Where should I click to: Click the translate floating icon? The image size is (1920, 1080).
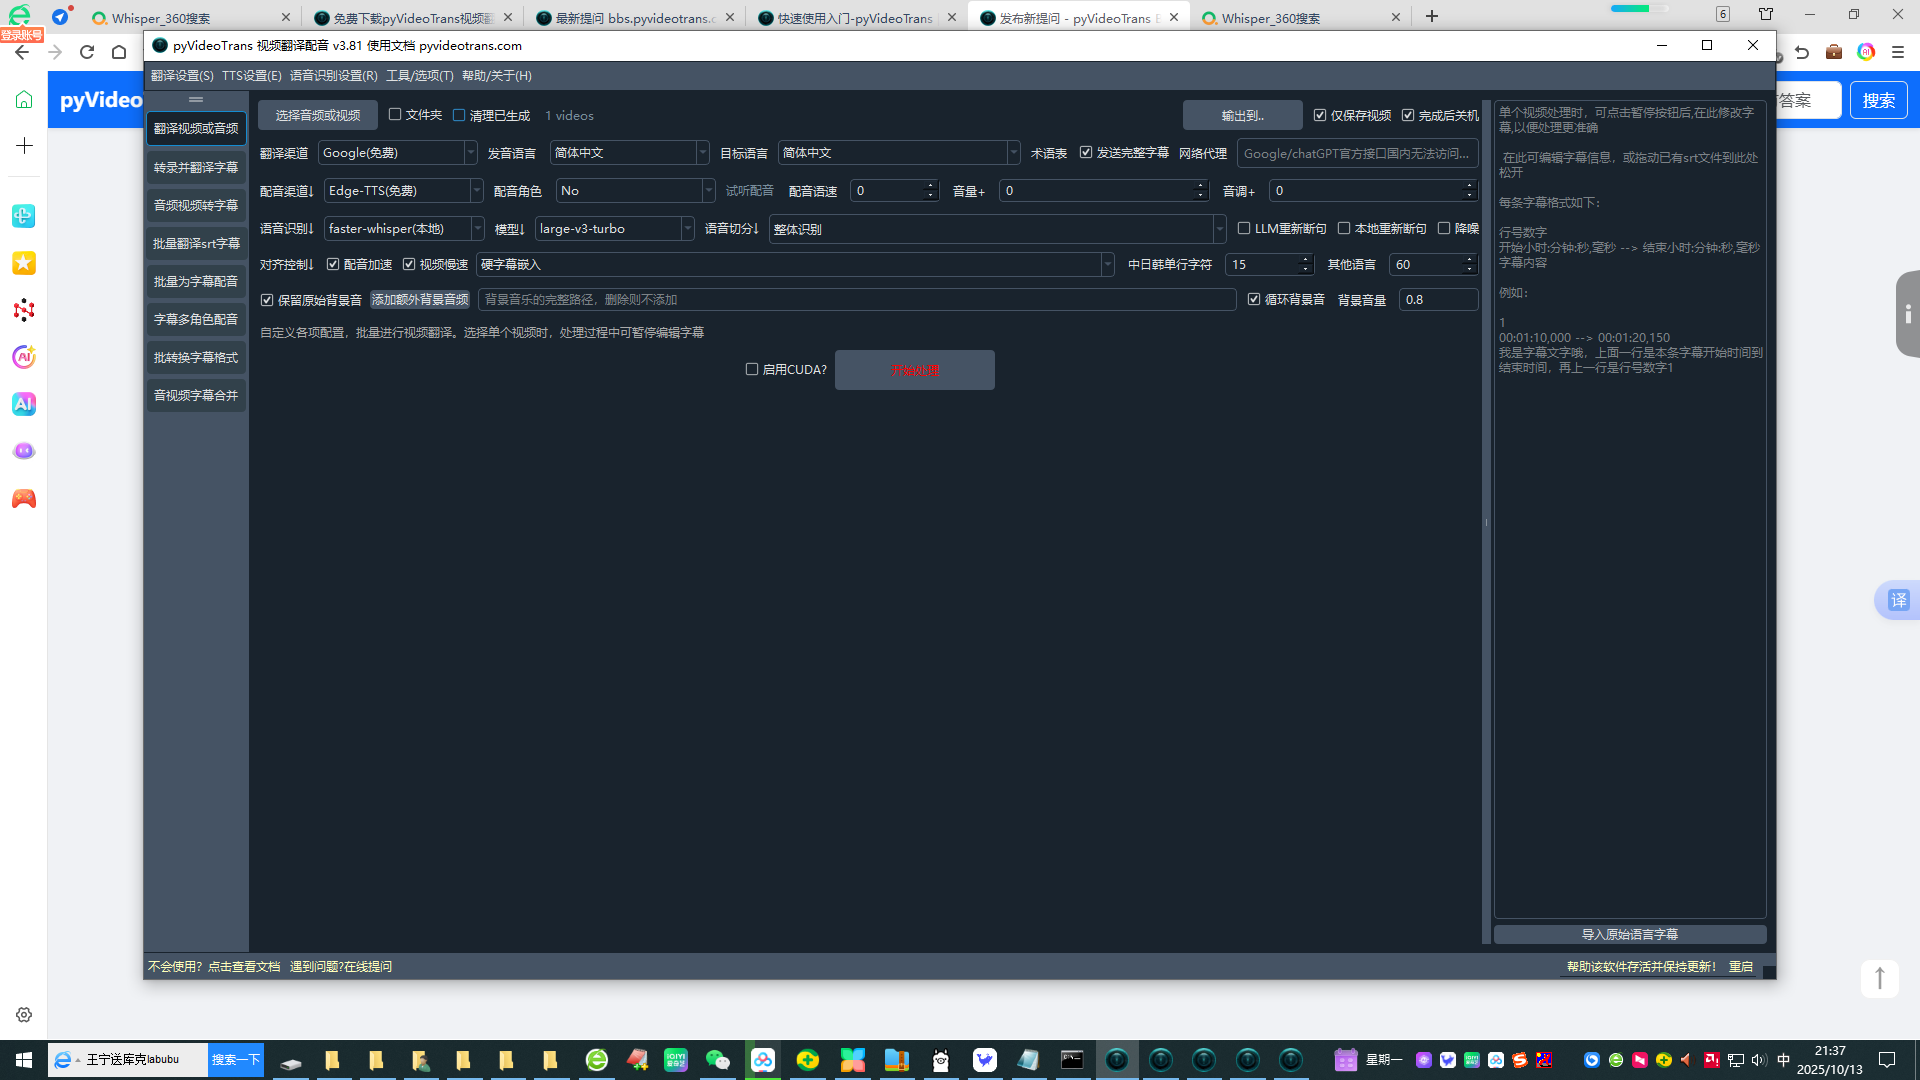point(1898,600)
